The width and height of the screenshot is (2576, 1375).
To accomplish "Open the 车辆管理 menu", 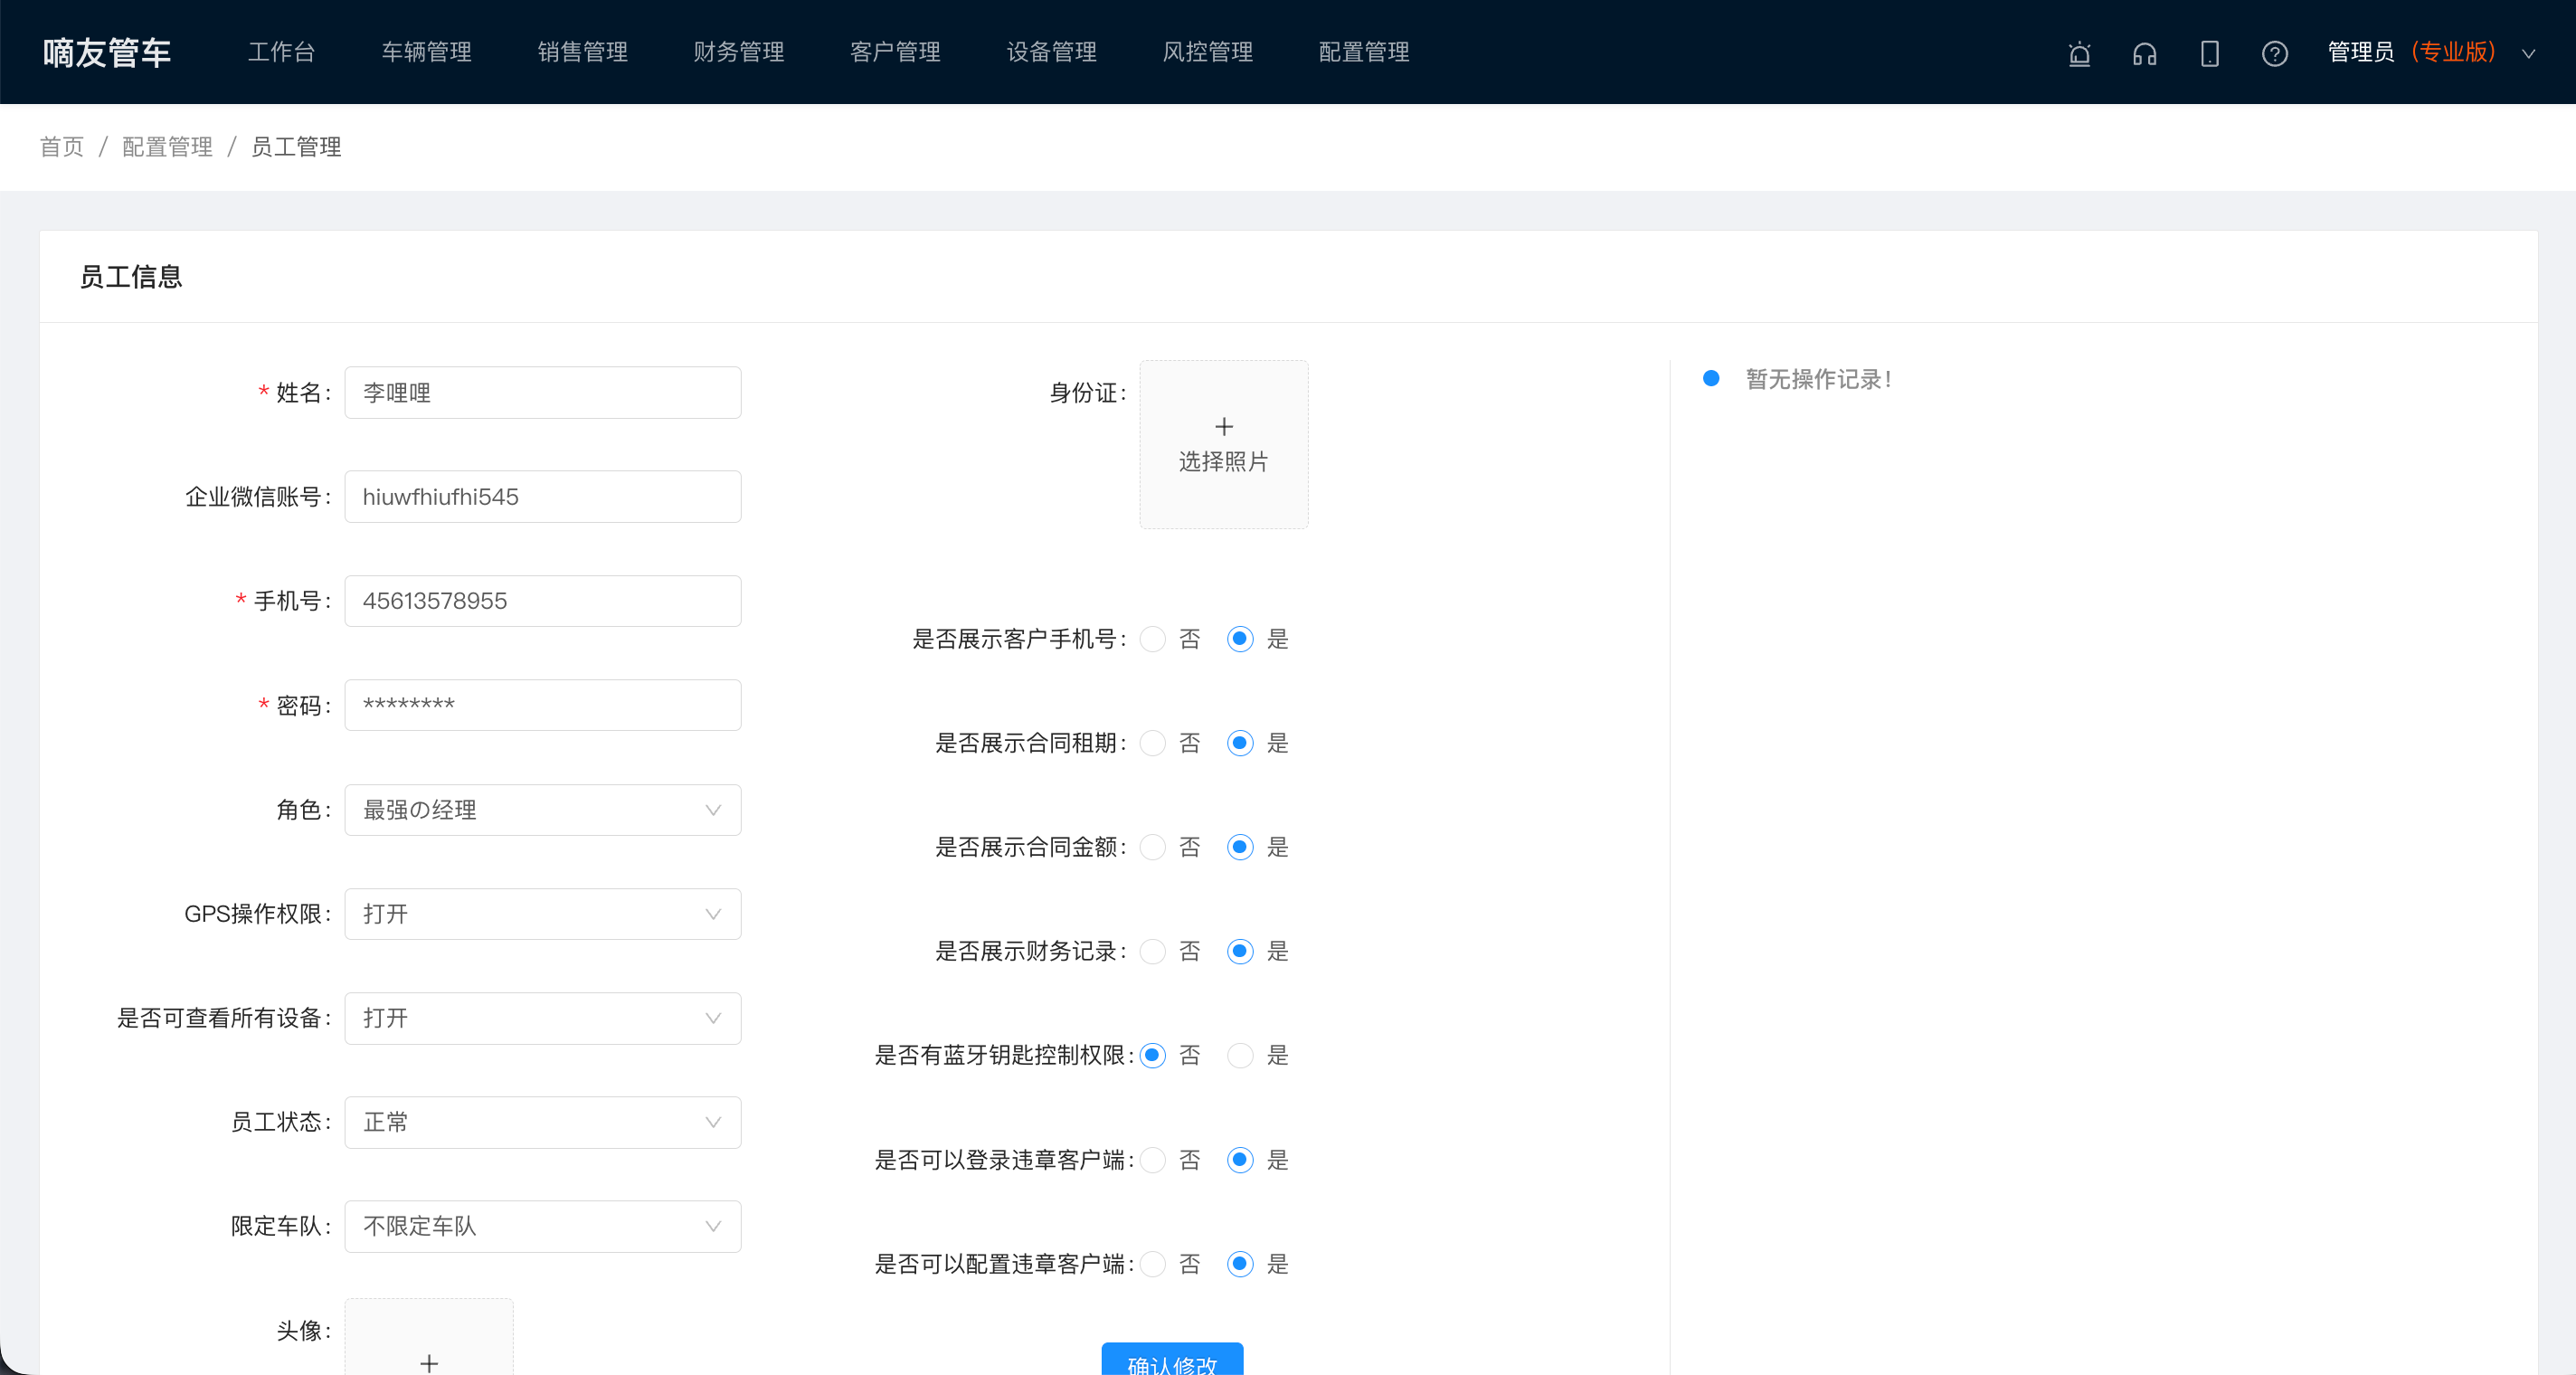I will coord(426,52).
